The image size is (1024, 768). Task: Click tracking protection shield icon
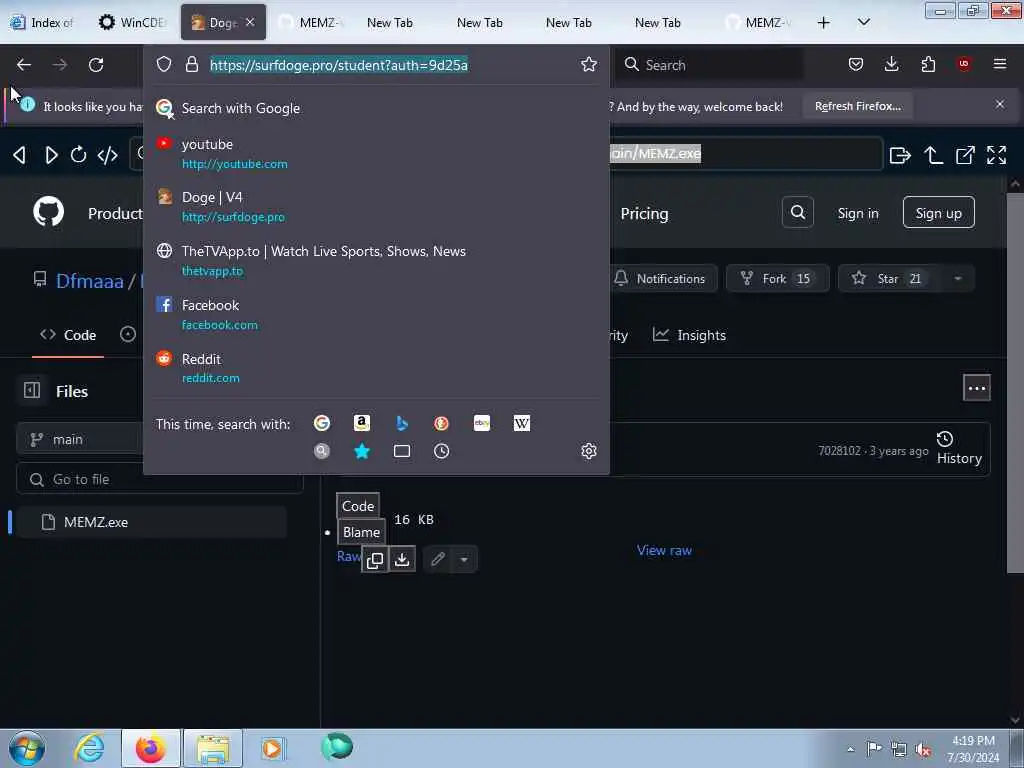pos(164,64)
